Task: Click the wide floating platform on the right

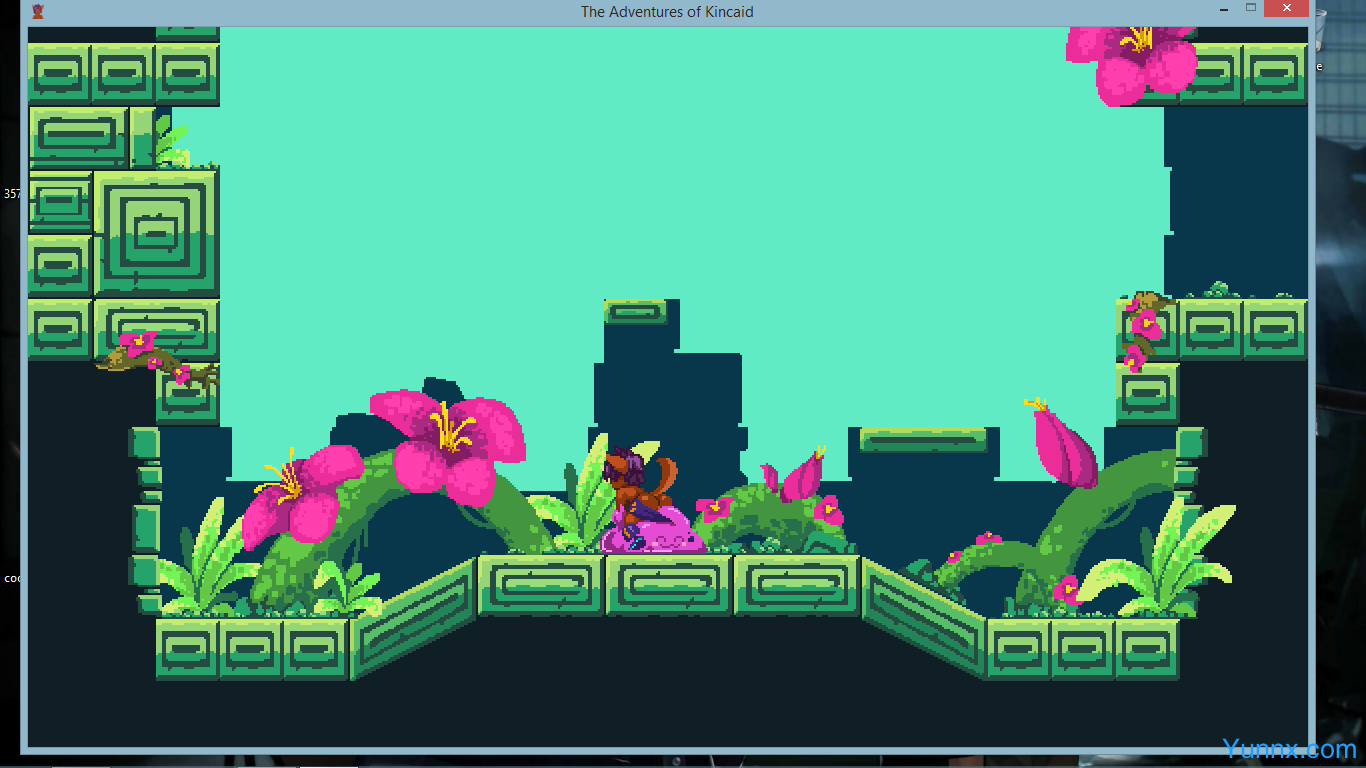Action: (x=923, y=439)
